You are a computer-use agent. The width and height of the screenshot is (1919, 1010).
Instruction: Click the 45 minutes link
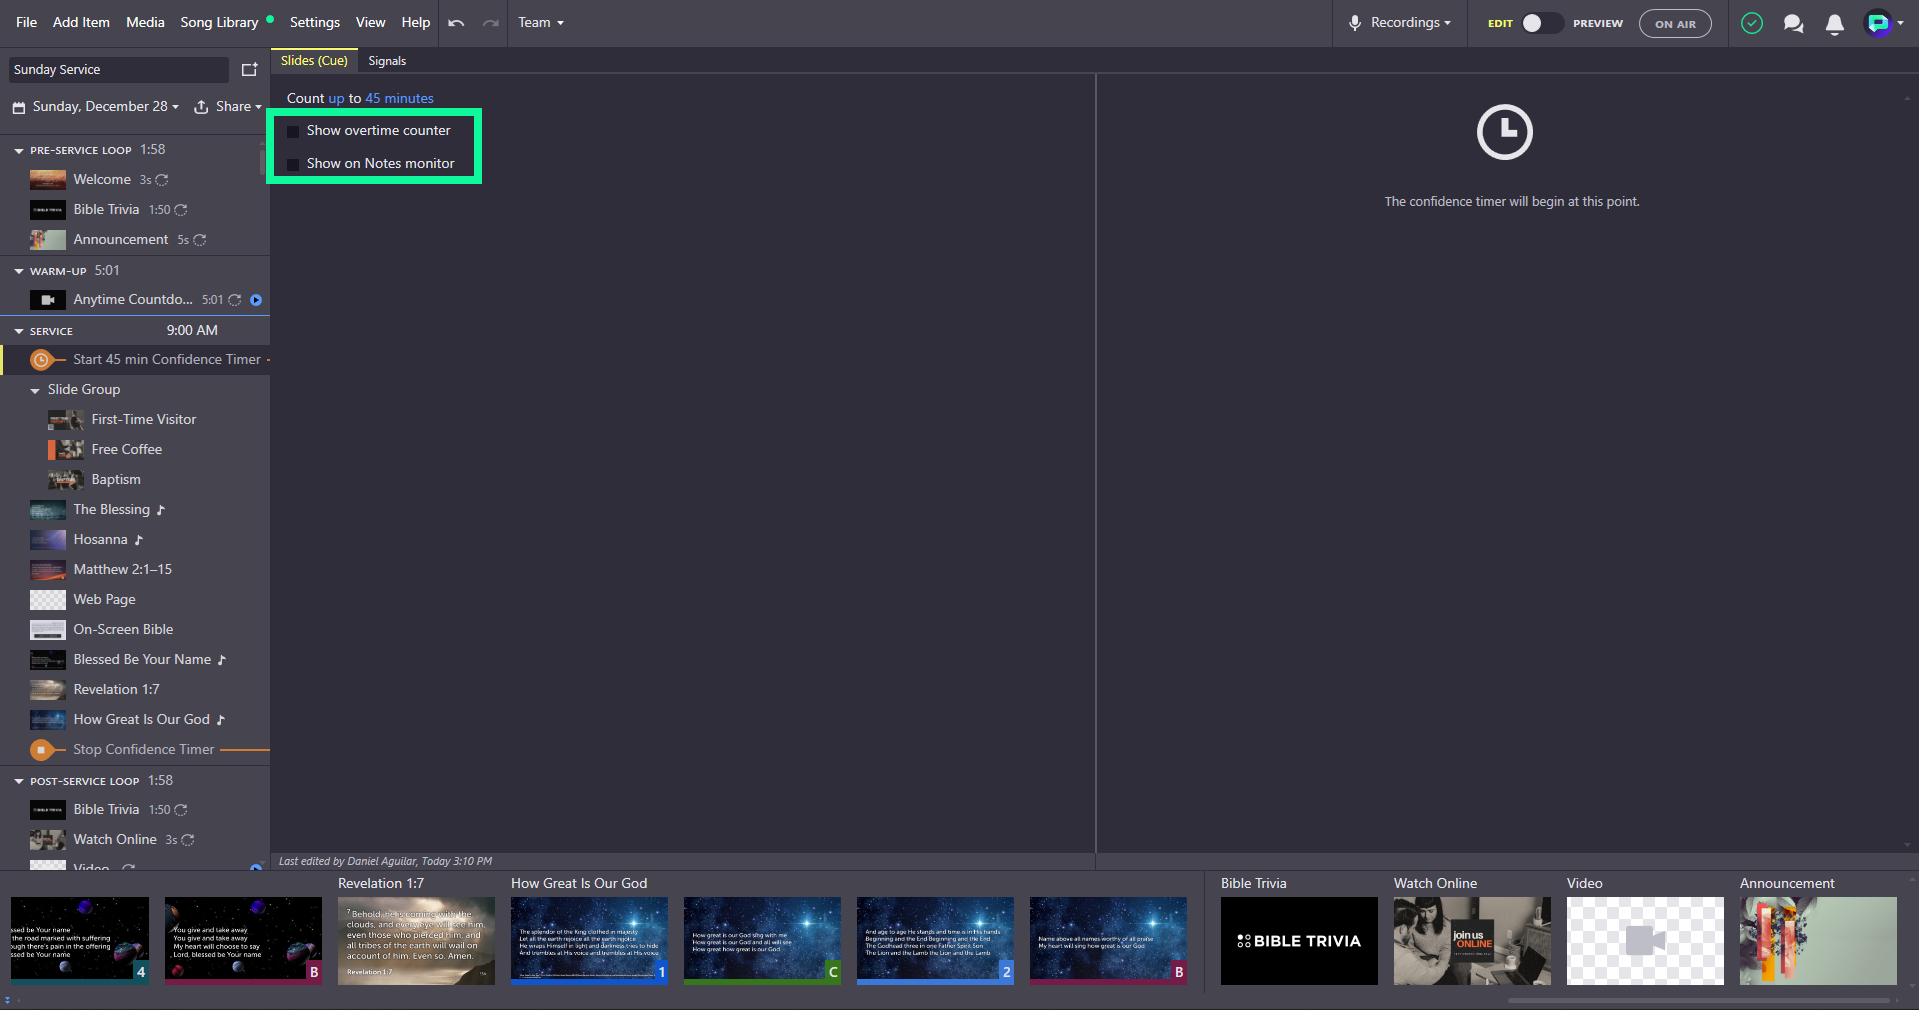(x=399, y=98)
